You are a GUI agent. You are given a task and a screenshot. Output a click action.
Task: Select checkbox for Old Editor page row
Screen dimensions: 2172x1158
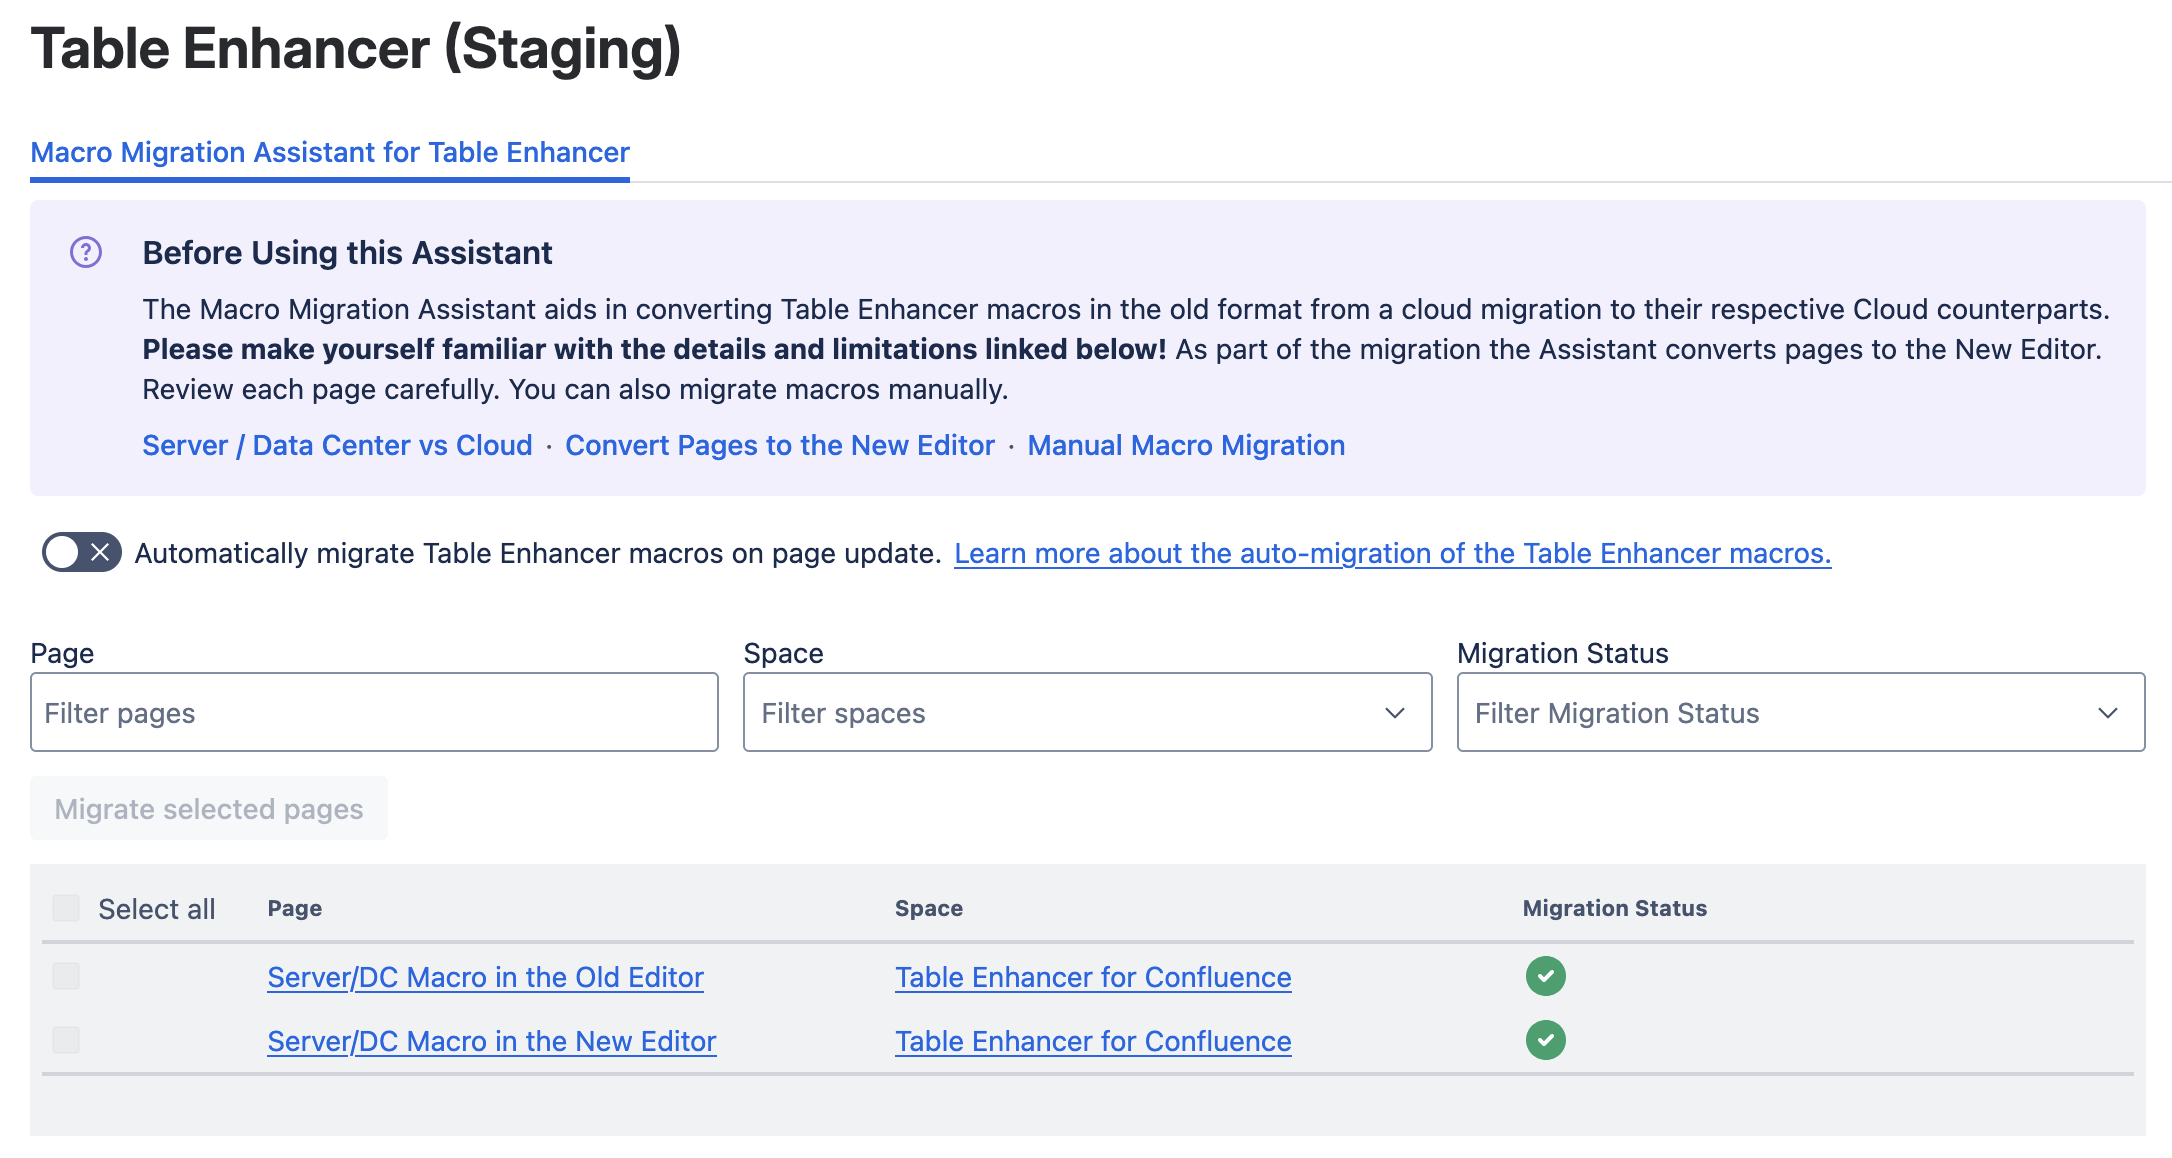(x=66, y=976)
